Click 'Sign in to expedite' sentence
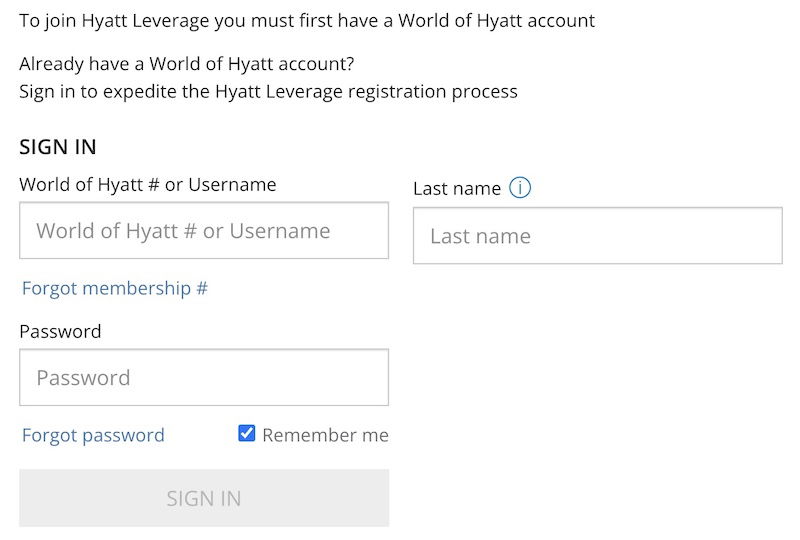This screenshot has height=540, width=800. point(268,92)
